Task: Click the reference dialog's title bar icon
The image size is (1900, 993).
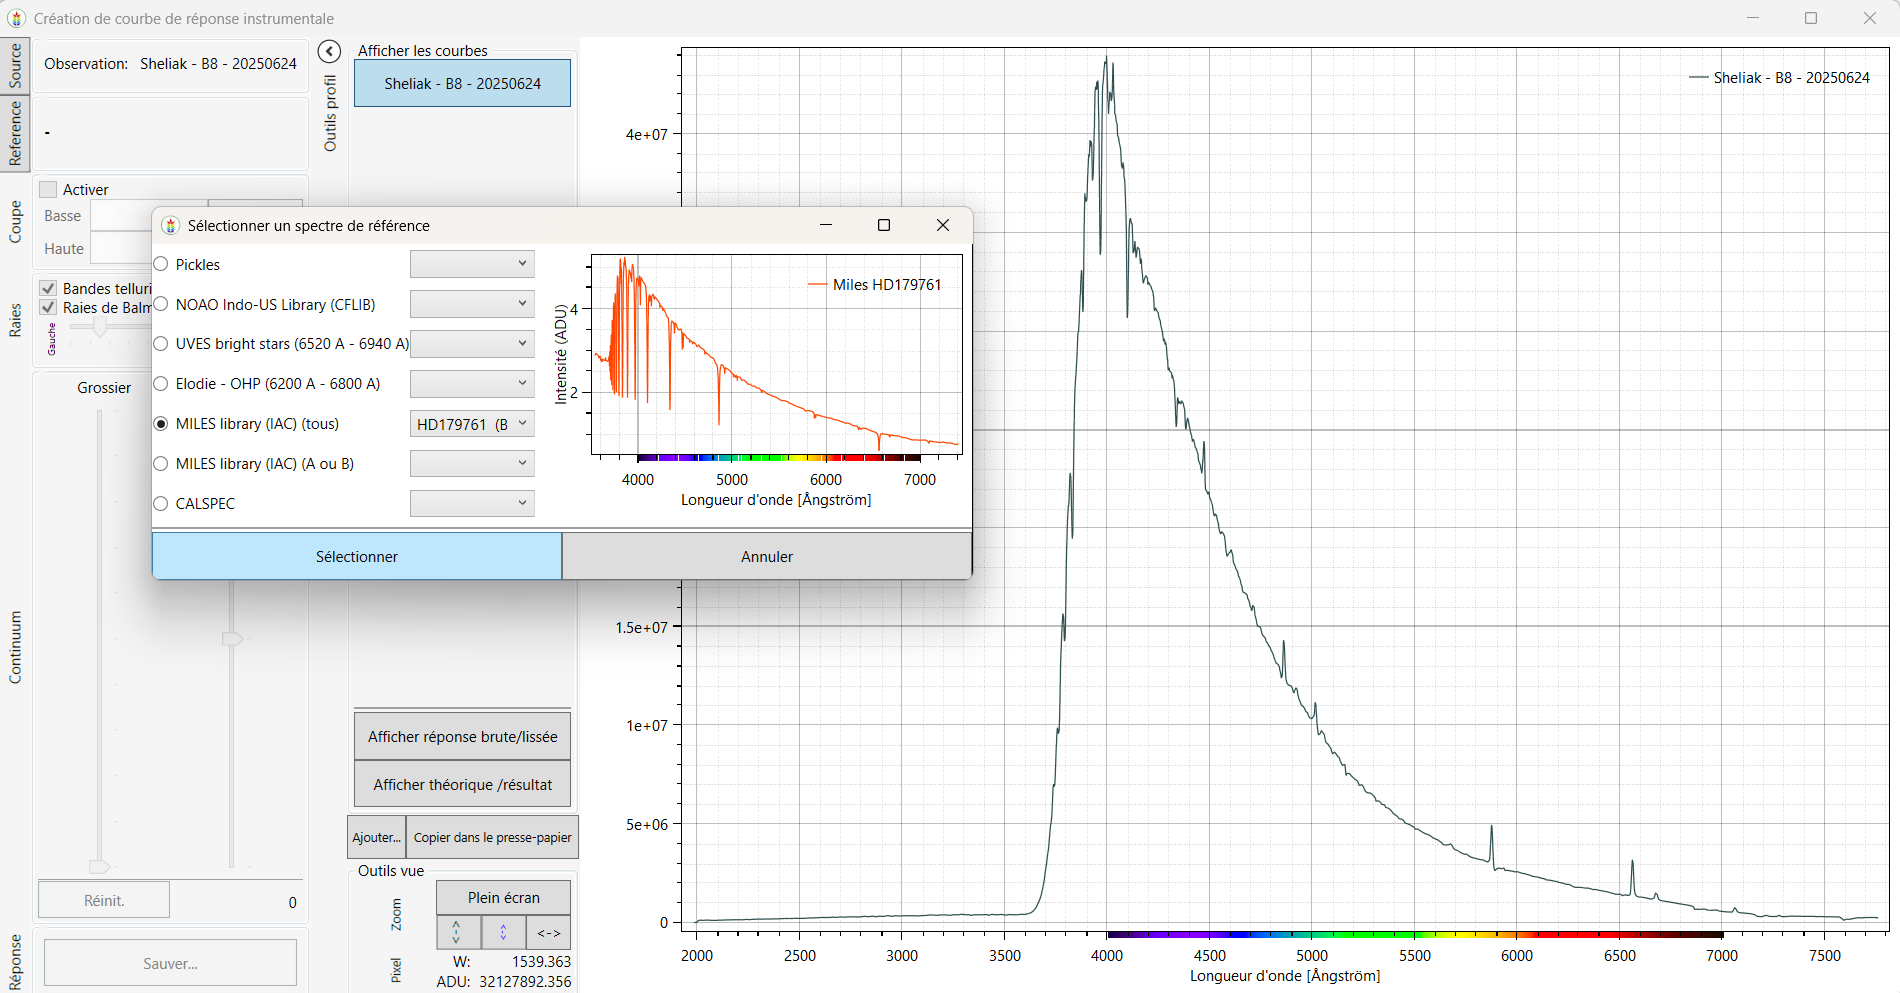Action: pos(171,225)
